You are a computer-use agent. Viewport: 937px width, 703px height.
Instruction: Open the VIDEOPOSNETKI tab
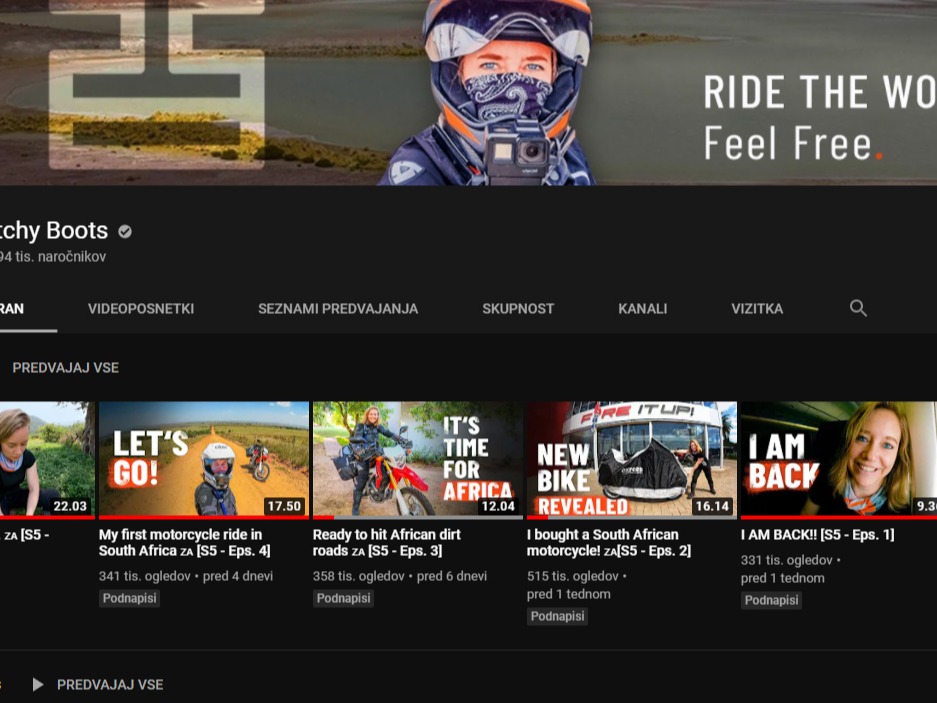tap(141, 309)
